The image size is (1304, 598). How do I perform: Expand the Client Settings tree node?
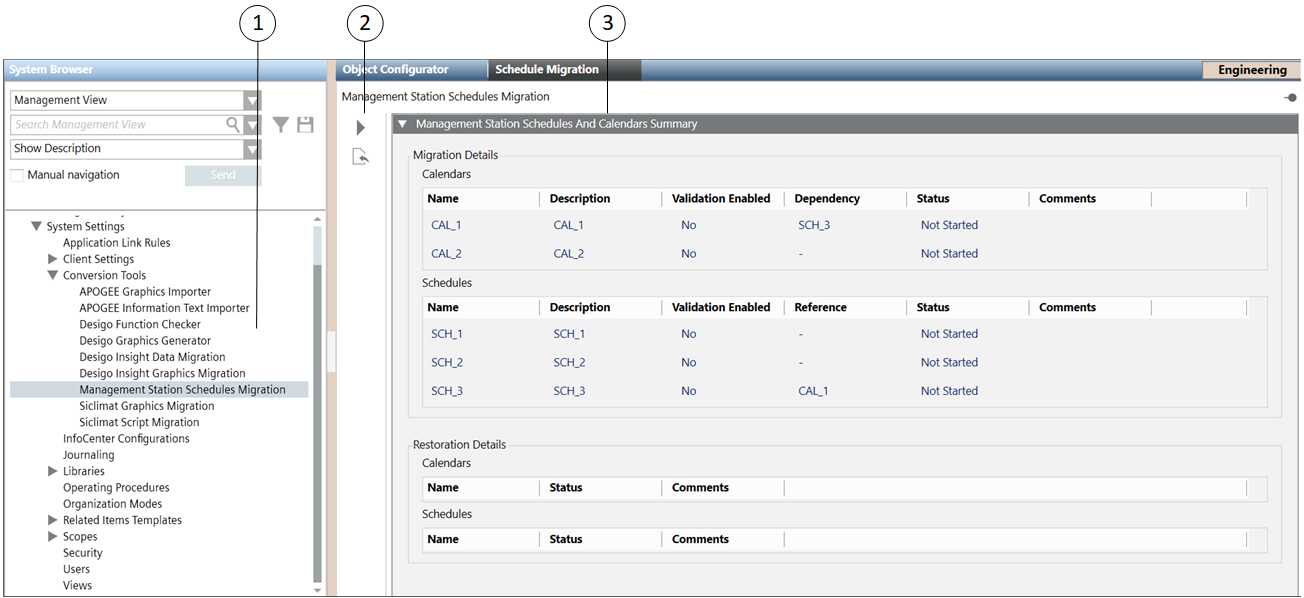[x=53, y=259]
